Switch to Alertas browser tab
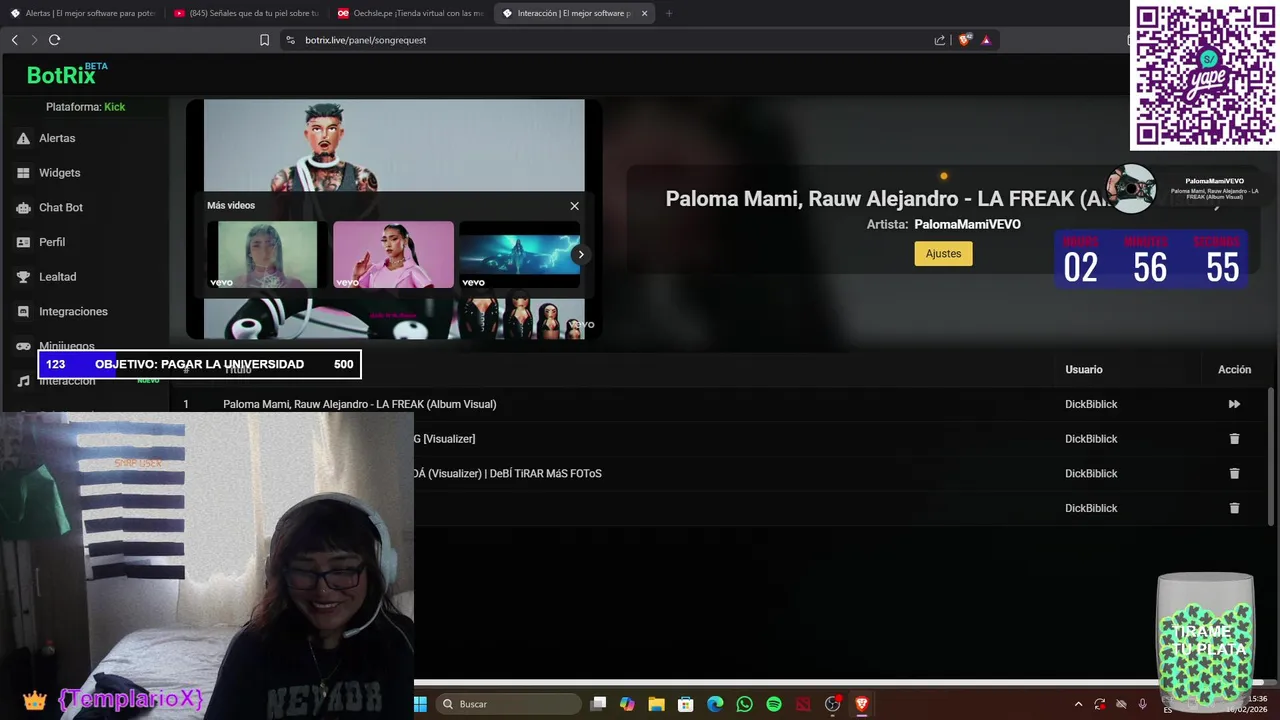 83,13
